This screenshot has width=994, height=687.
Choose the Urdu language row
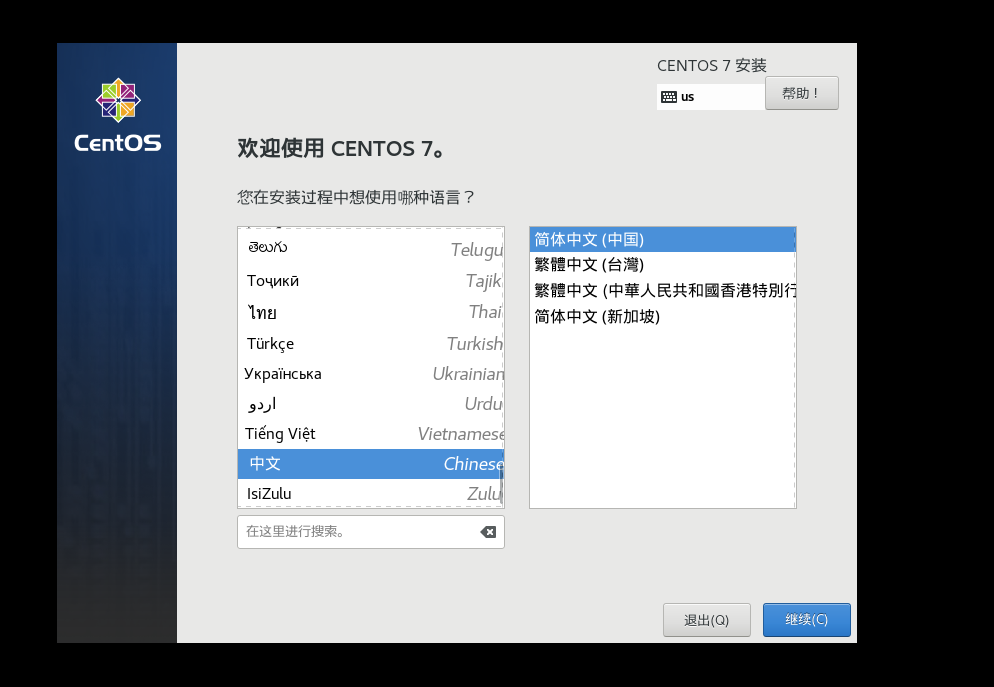[371, 404]
